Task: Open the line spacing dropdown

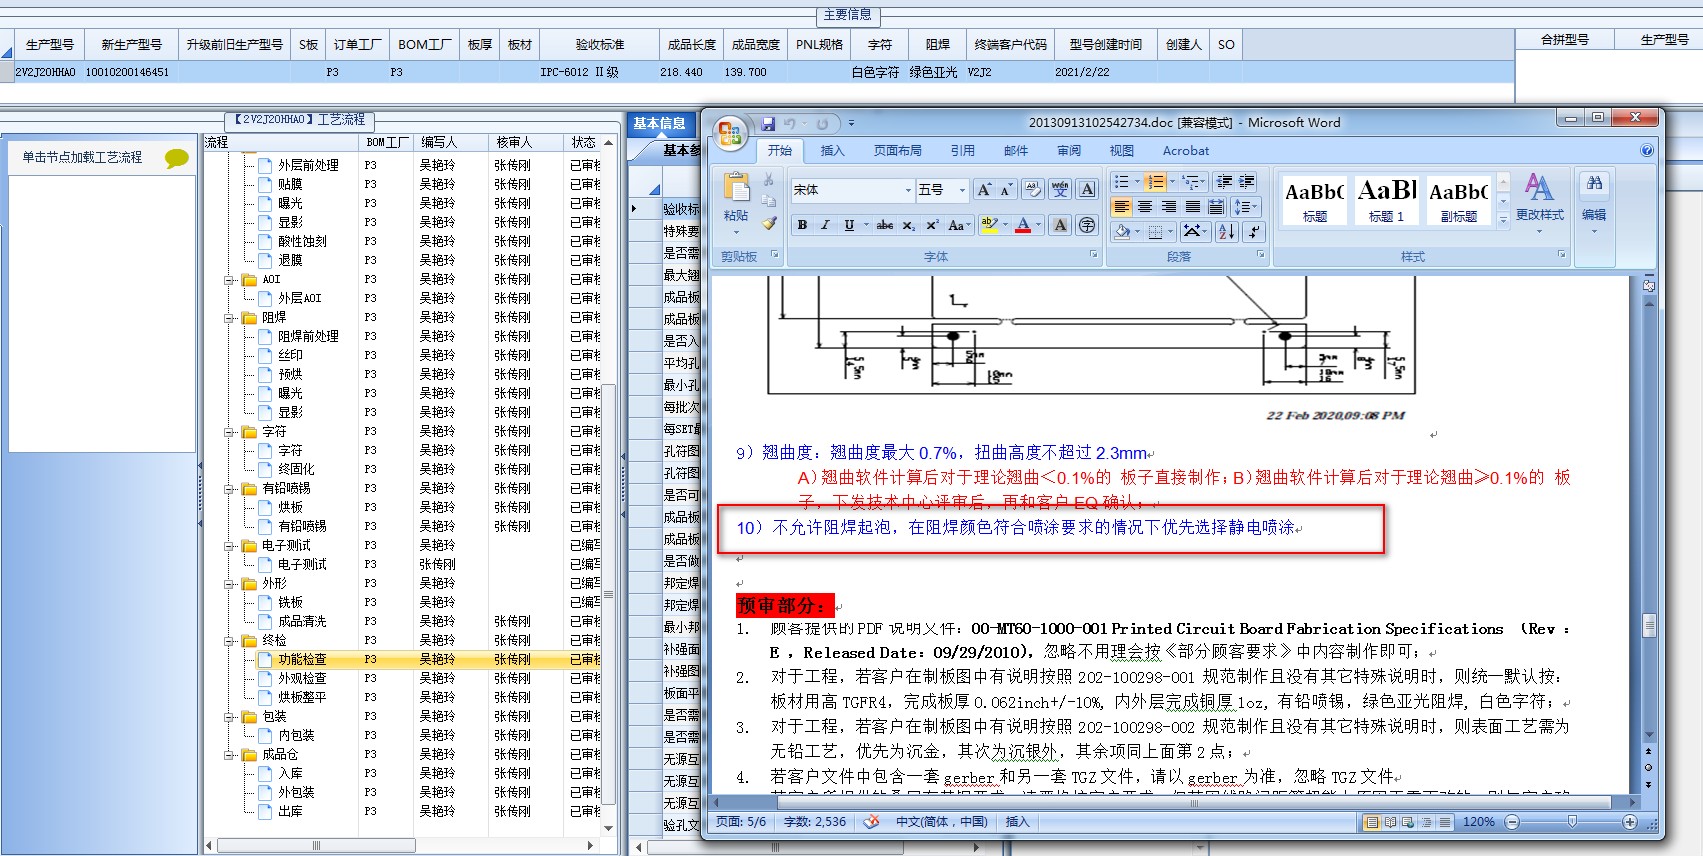Action: (x=1245, y=207)
